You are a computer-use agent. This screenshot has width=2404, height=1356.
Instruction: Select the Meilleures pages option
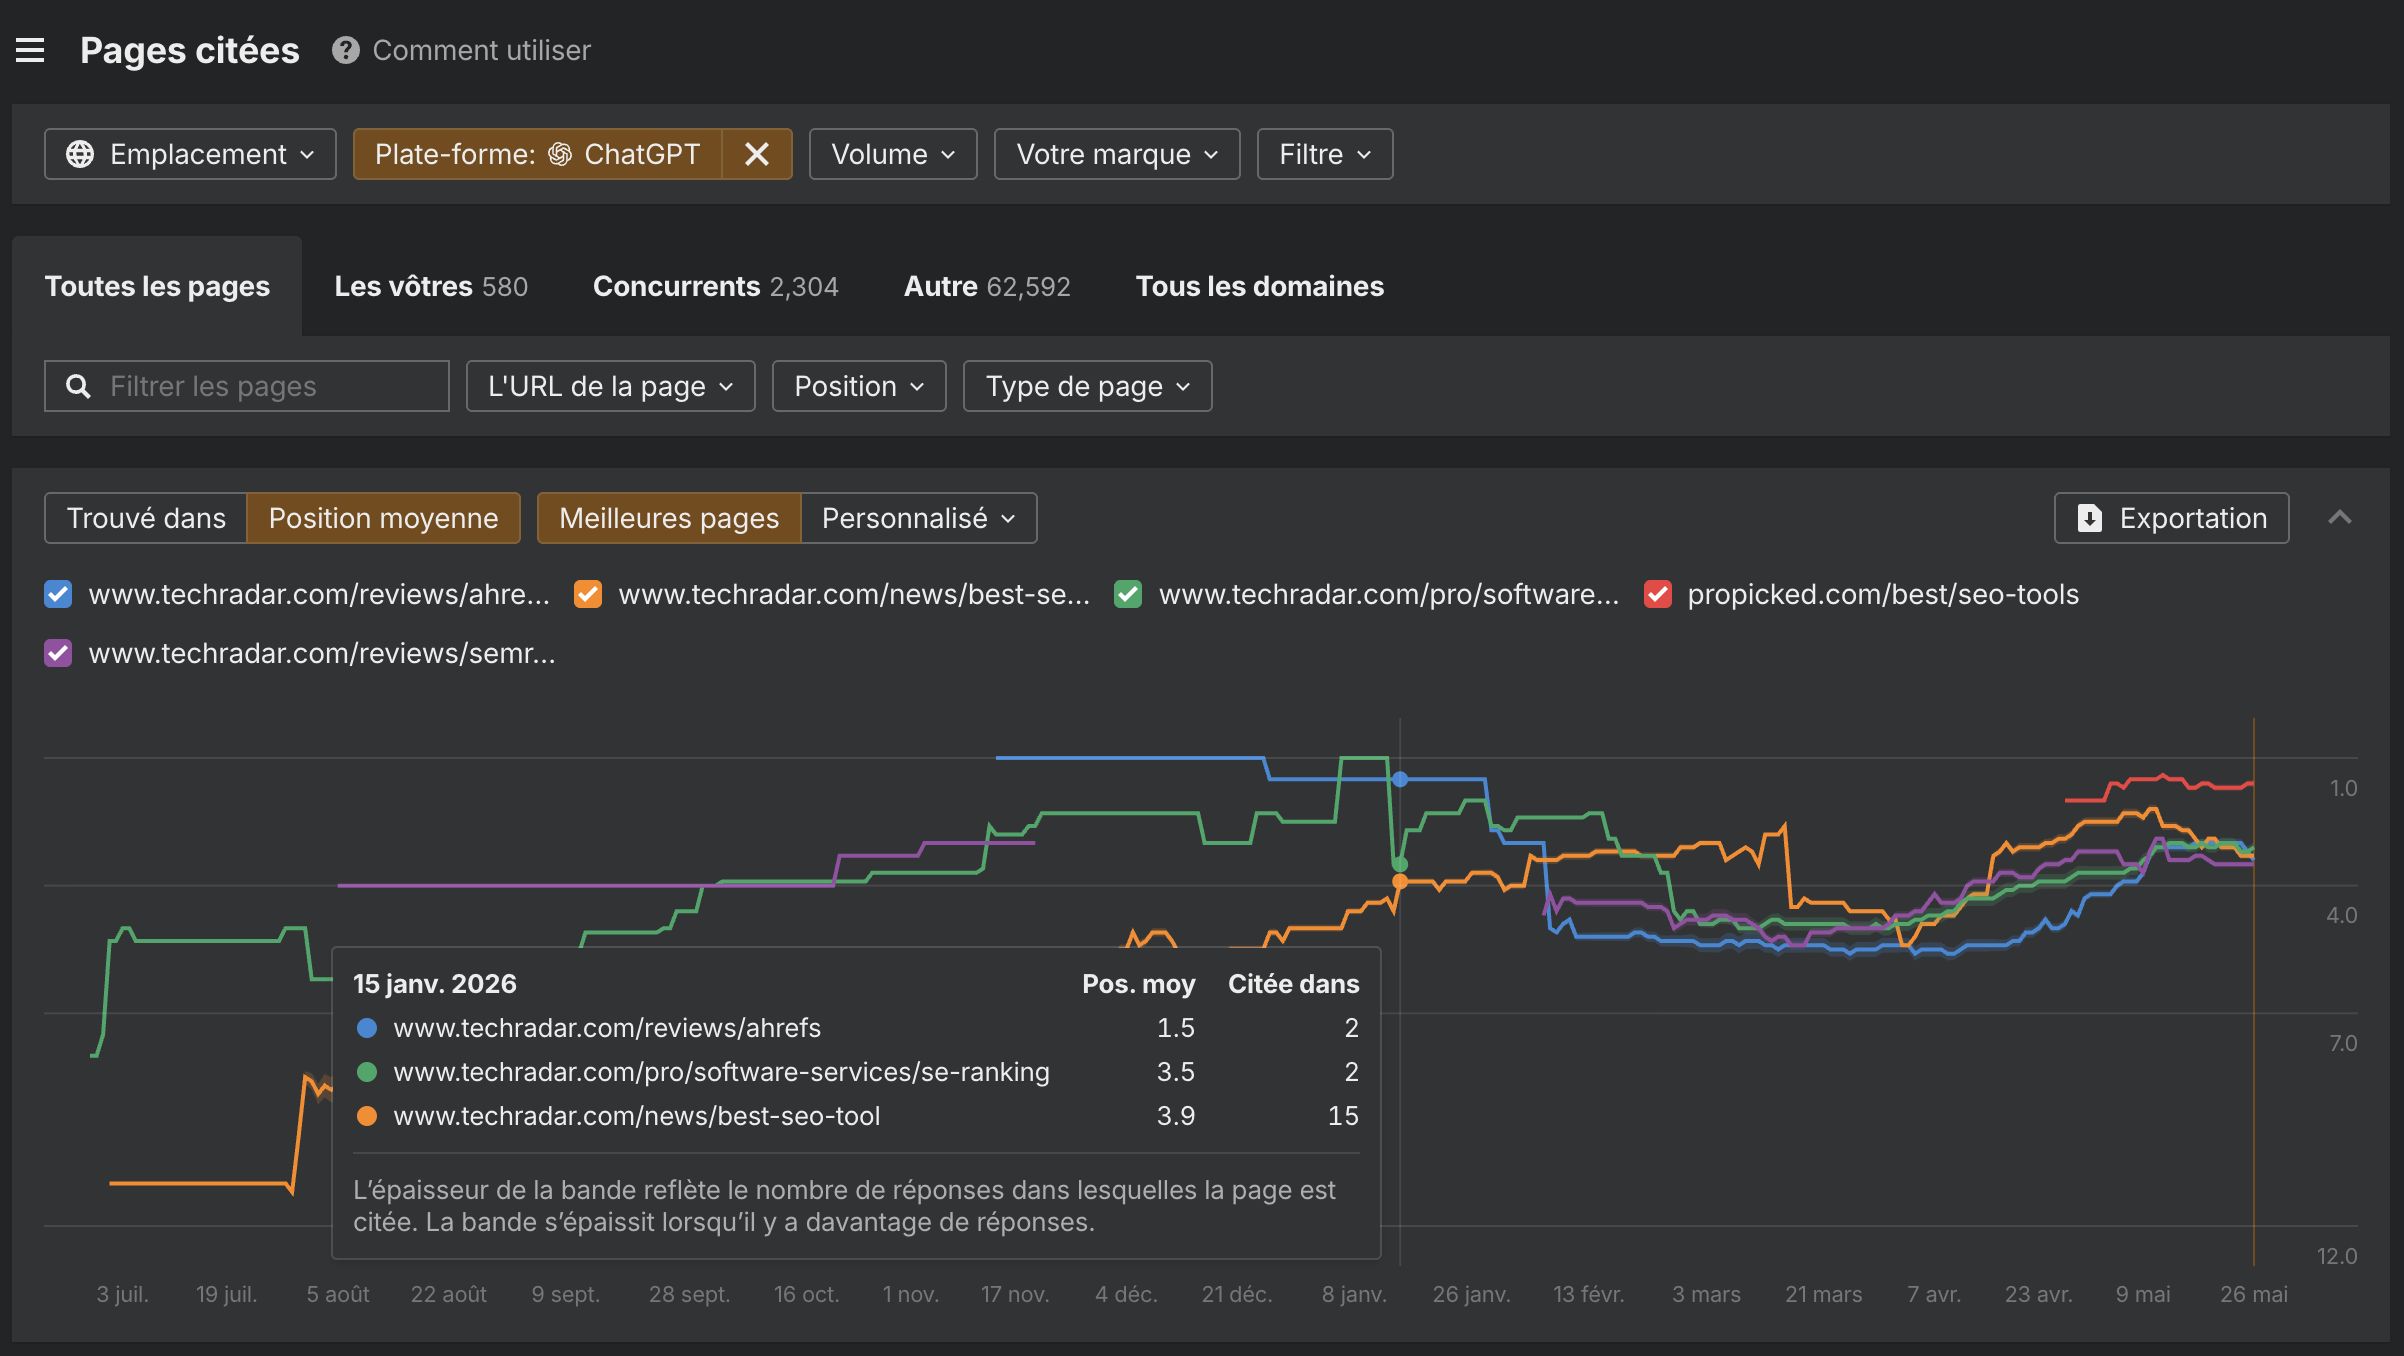click(x=669, y=518)
